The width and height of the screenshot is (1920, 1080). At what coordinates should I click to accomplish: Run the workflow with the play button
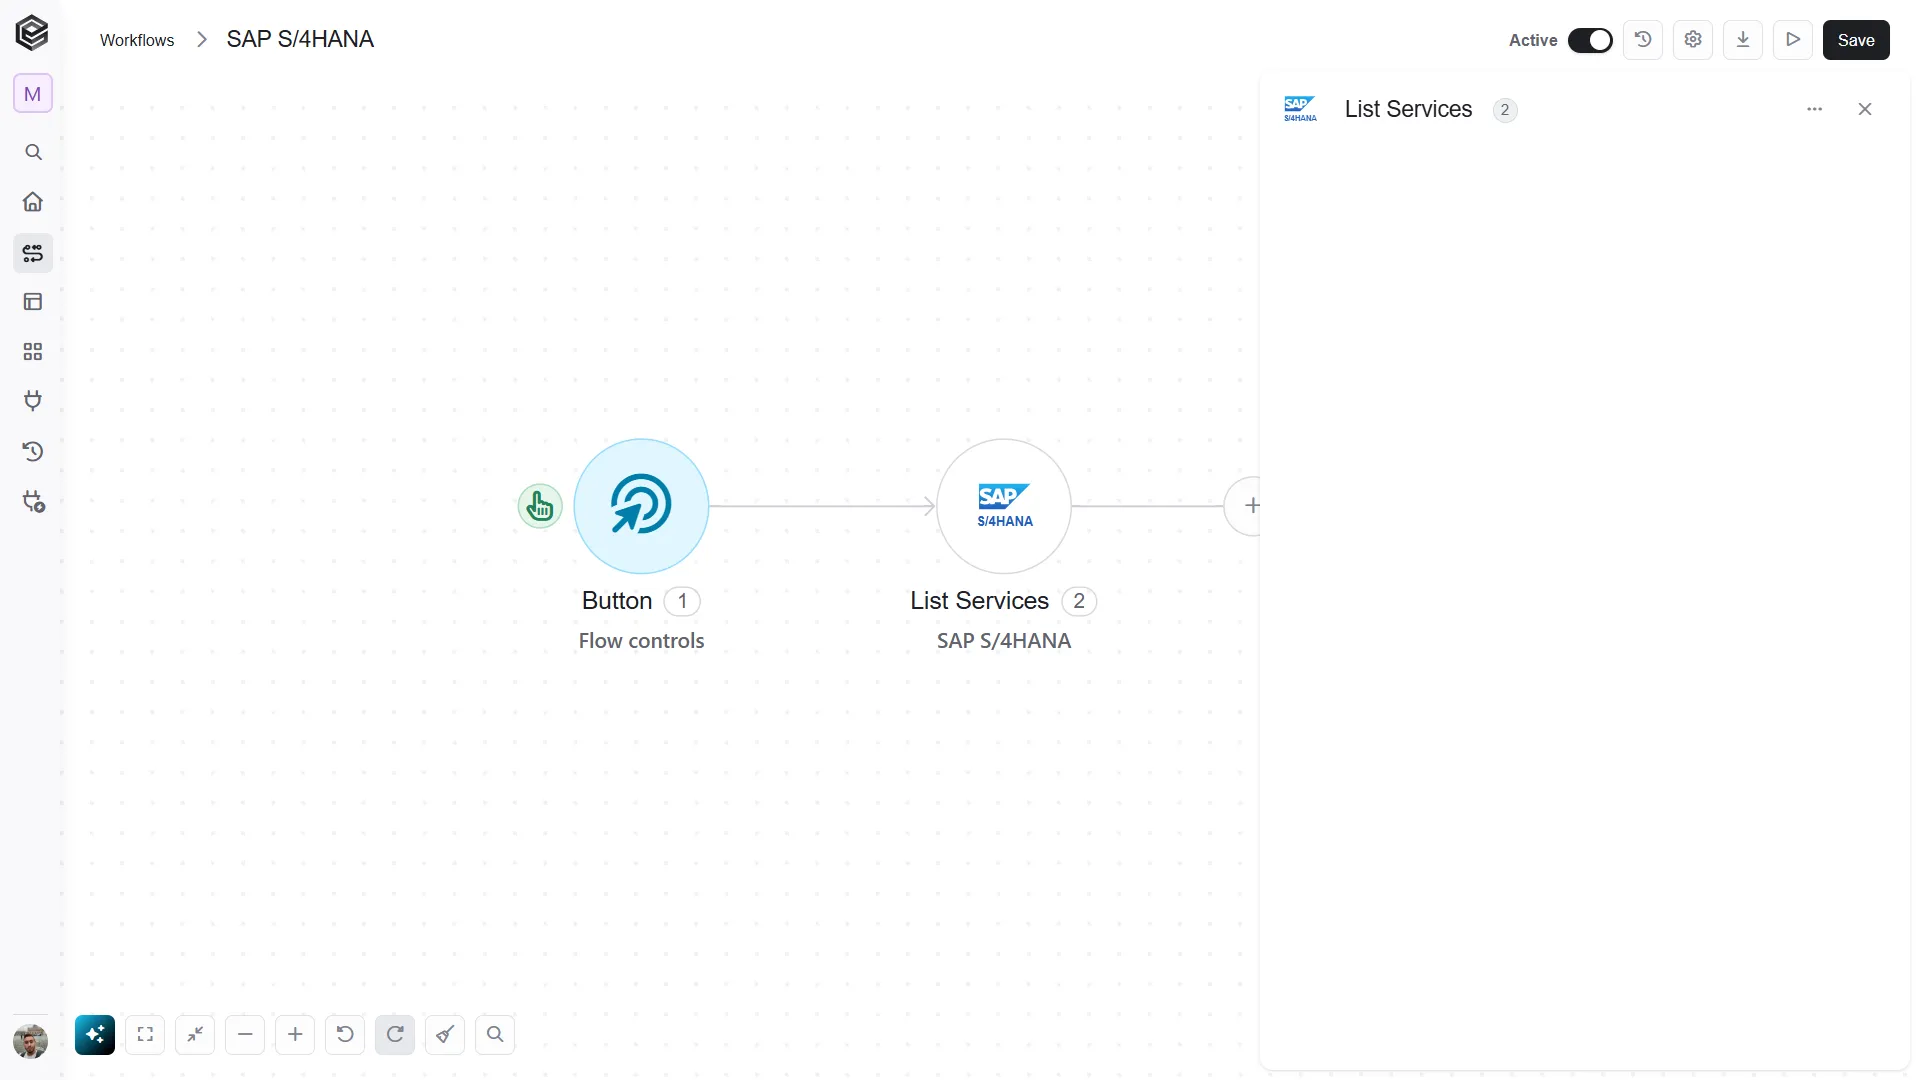point(1793,40)
